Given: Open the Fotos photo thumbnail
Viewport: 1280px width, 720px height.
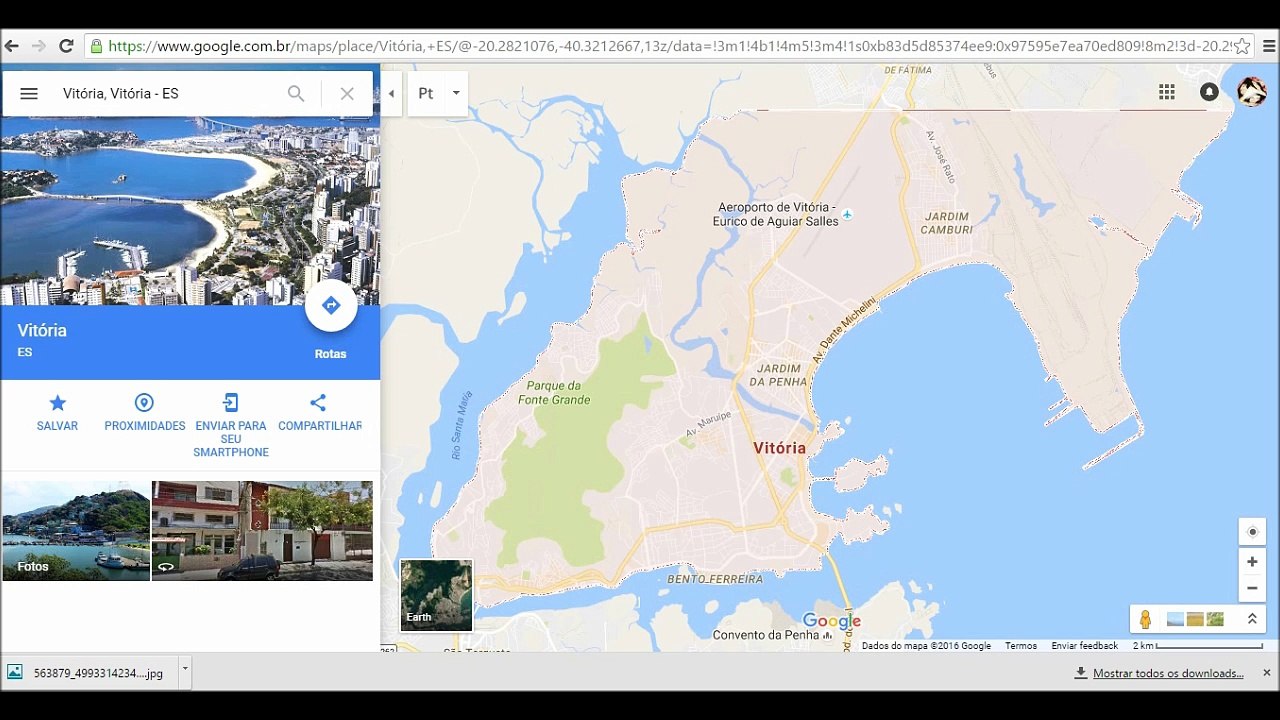Looking at the screenshot, I should point(76,531).
